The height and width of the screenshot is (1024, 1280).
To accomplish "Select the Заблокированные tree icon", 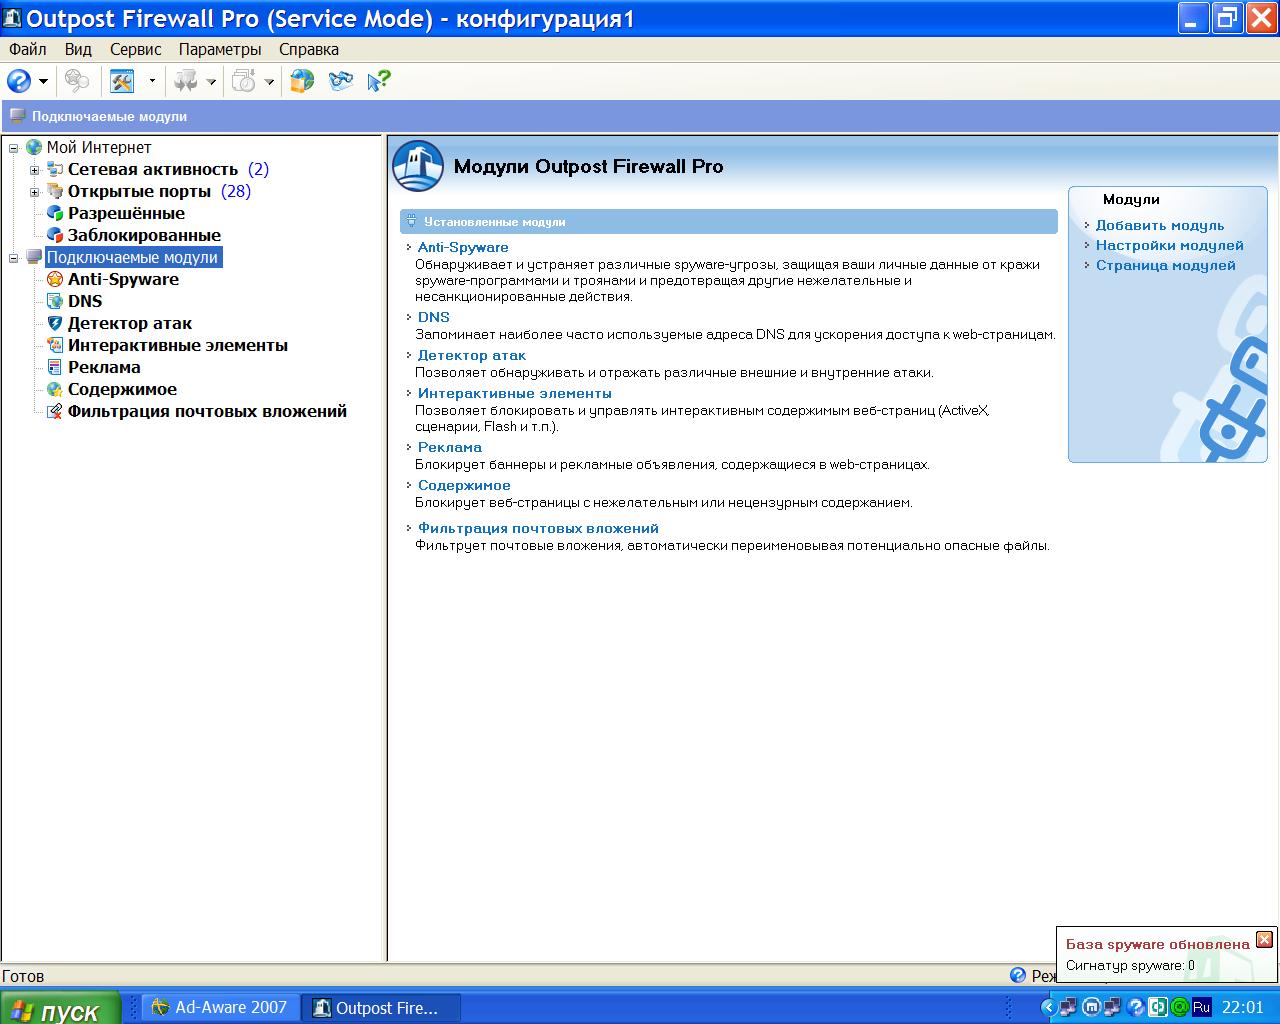I will tap(55, 235).
